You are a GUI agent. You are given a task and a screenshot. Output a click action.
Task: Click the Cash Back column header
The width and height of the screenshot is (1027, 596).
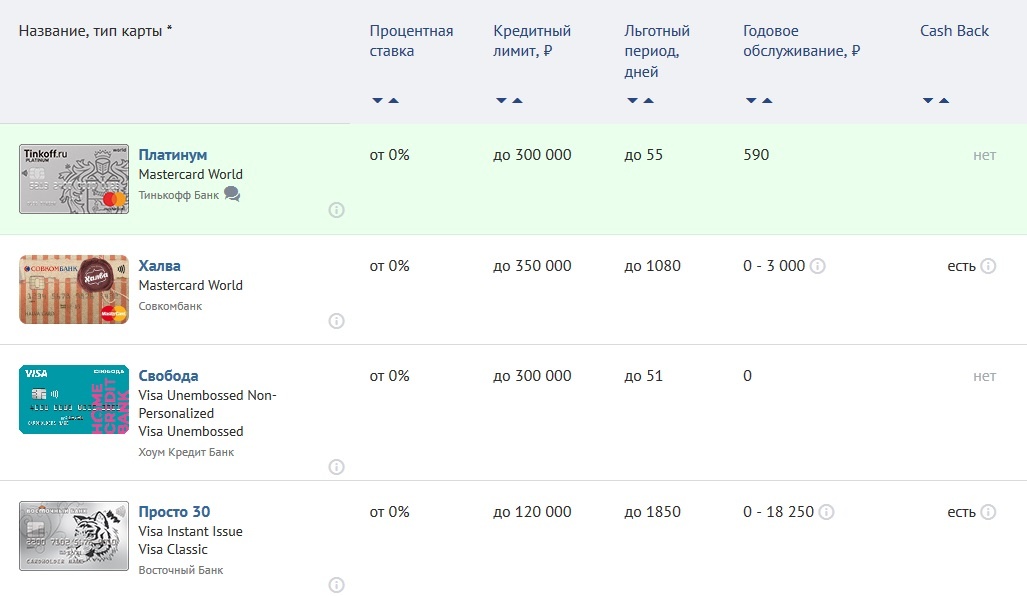pyautogui.click(x=954, y=31)
